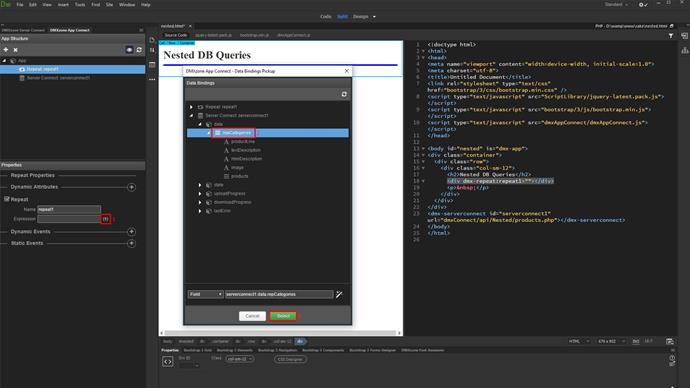Add a Static Event with plus icon

[x=131, y=243]
